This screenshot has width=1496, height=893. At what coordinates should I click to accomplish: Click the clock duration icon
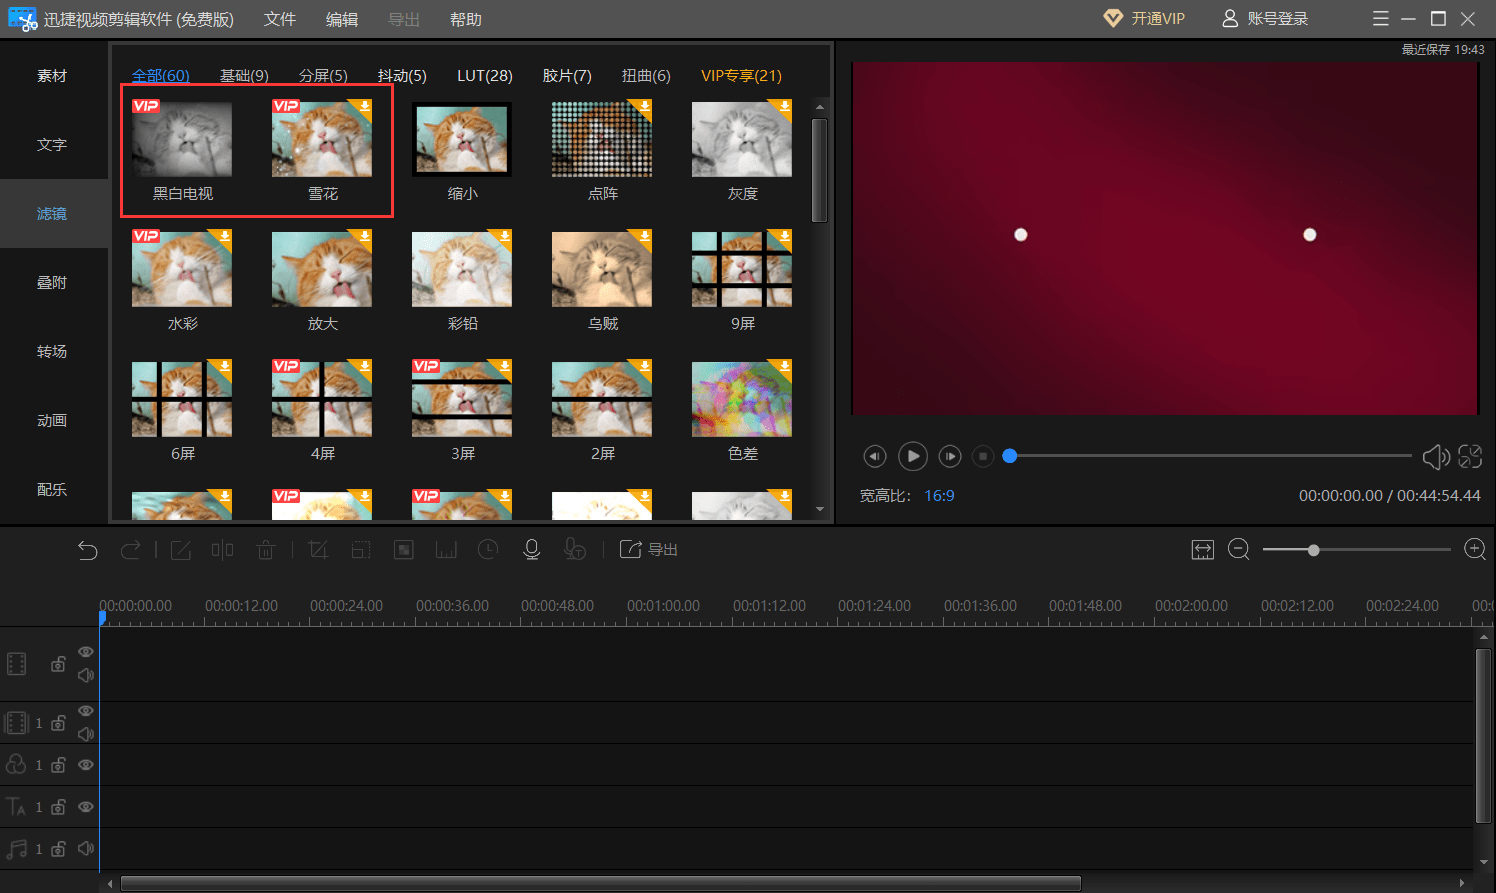click(x=488, y=550)
